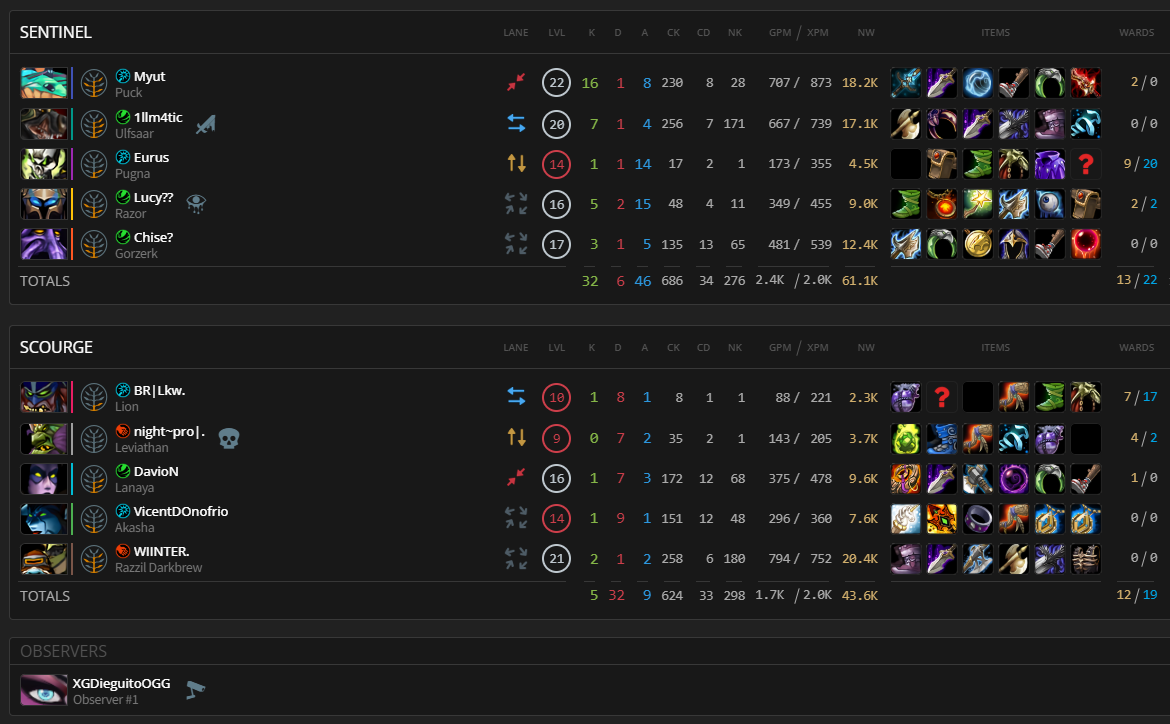Sort Sentinel table by GPM column header

click(x=779, y=33)
